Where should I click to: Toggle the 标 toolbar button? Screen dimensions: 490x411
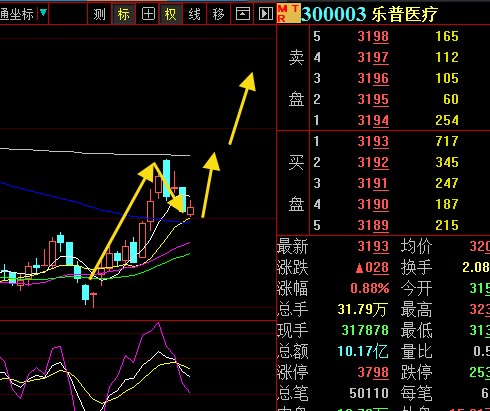coord(124,14)
